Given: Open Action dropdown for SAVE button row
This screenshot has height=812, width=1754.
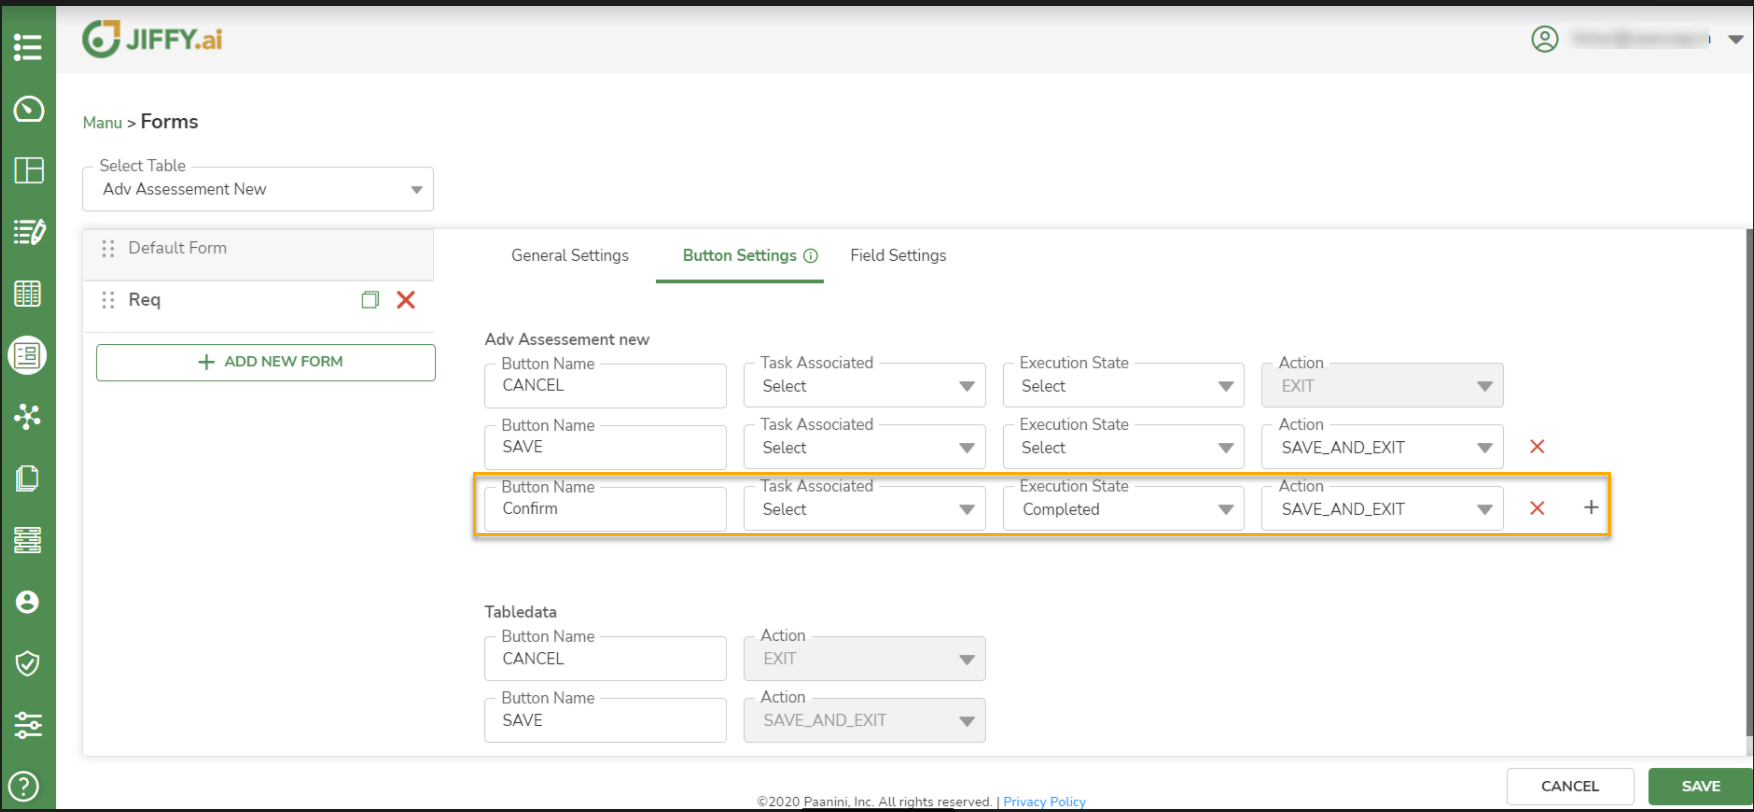Looking at the screenshot, I should coord(1382,448).
